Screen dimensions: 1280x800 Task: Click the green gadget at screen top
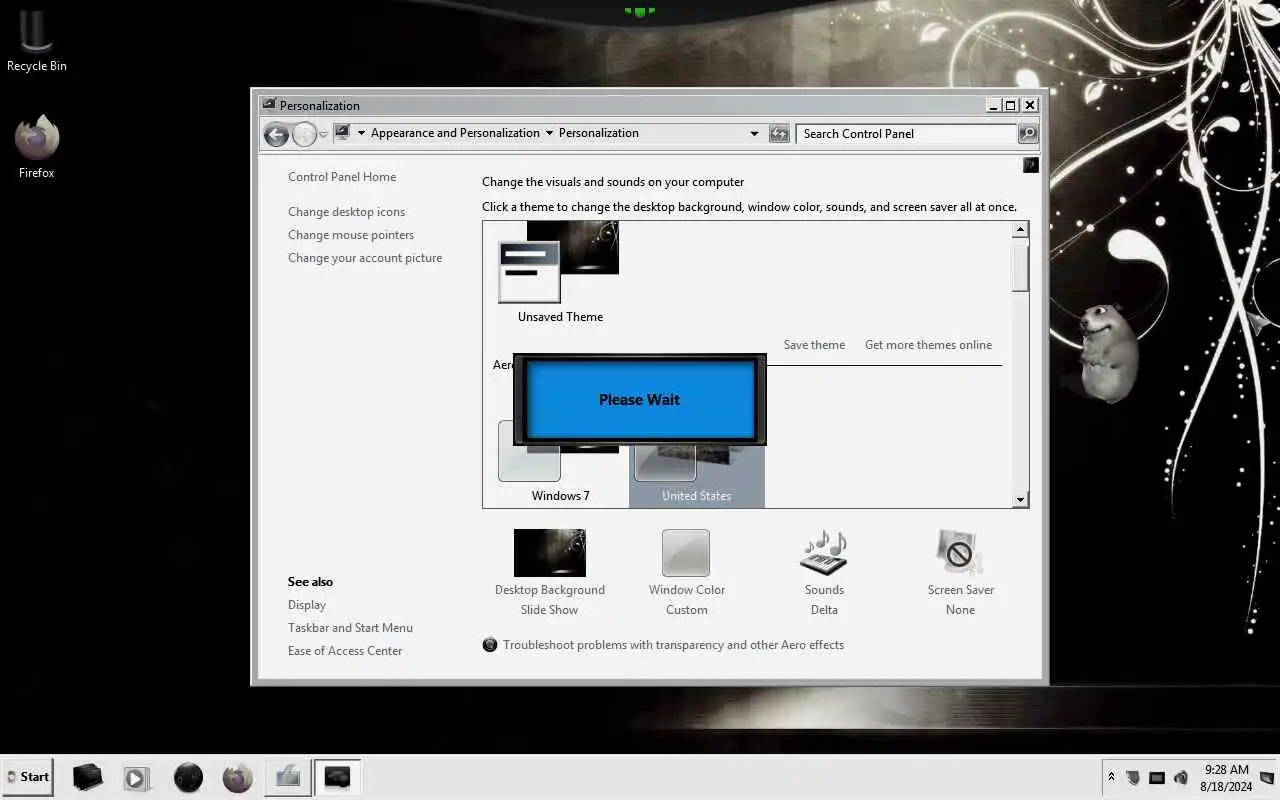click(640, 11)
